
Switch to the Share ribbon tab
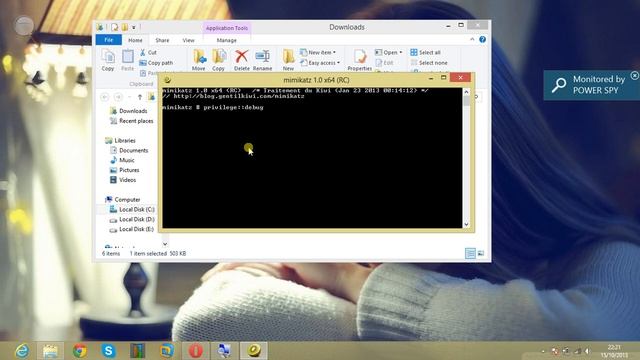click(x=162, y=40)
